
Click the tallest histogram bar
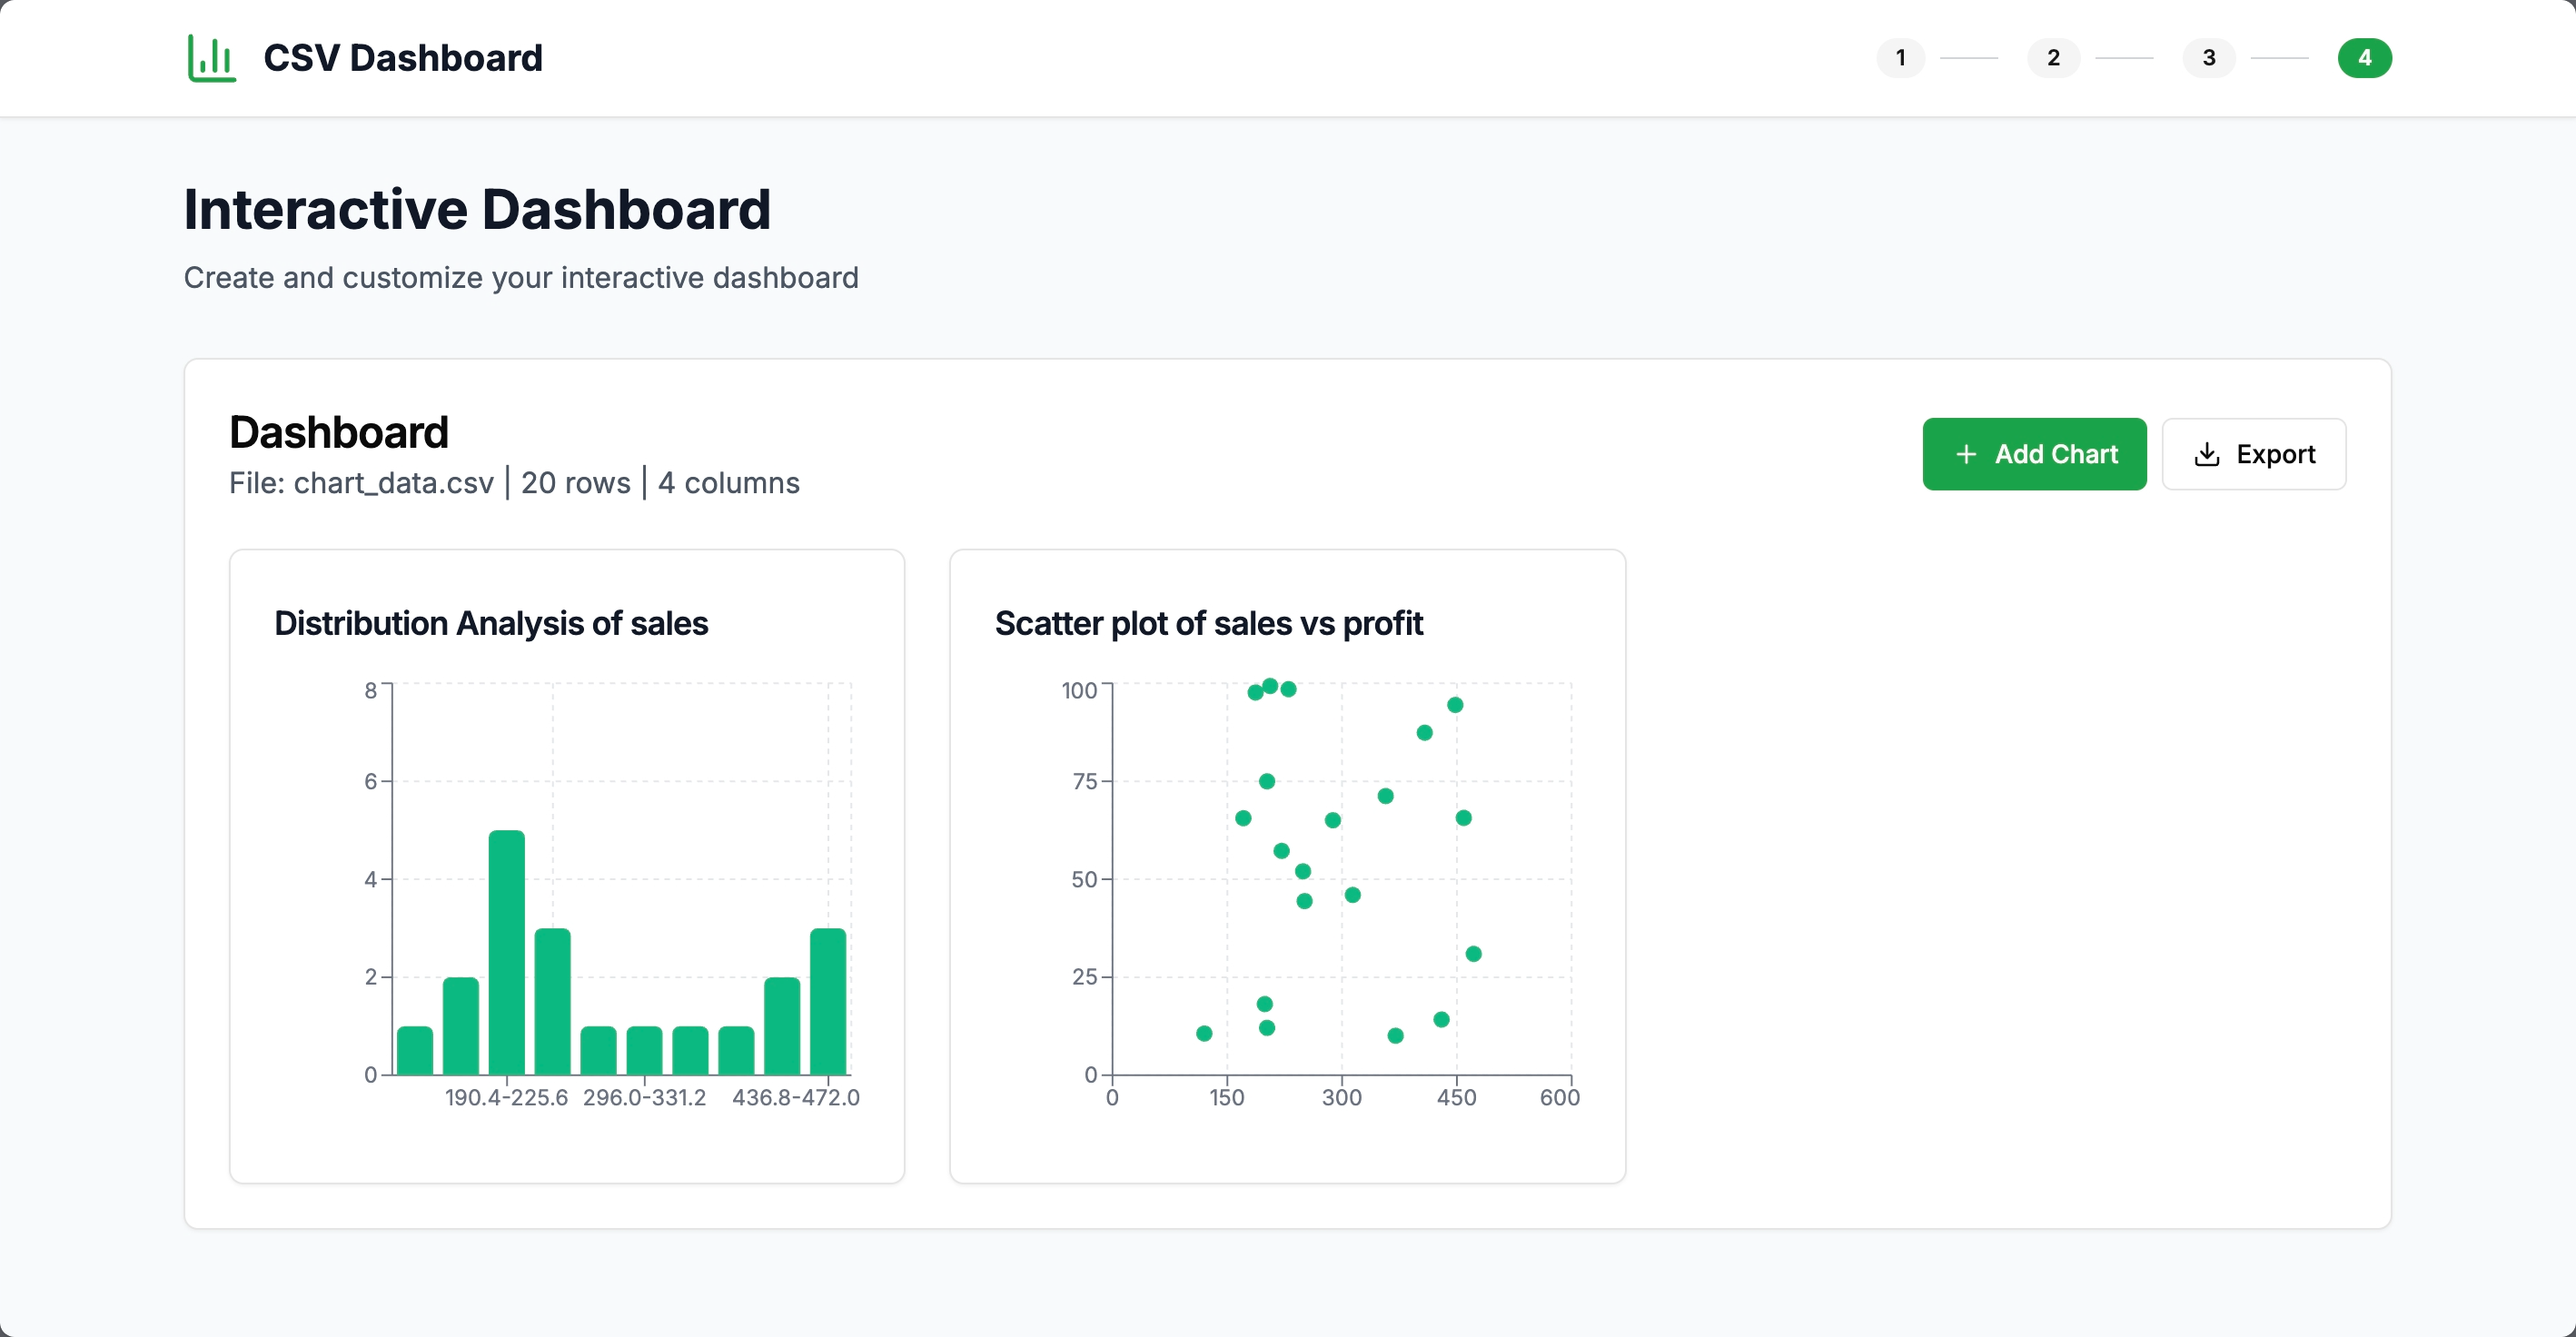tap(506, 952)
